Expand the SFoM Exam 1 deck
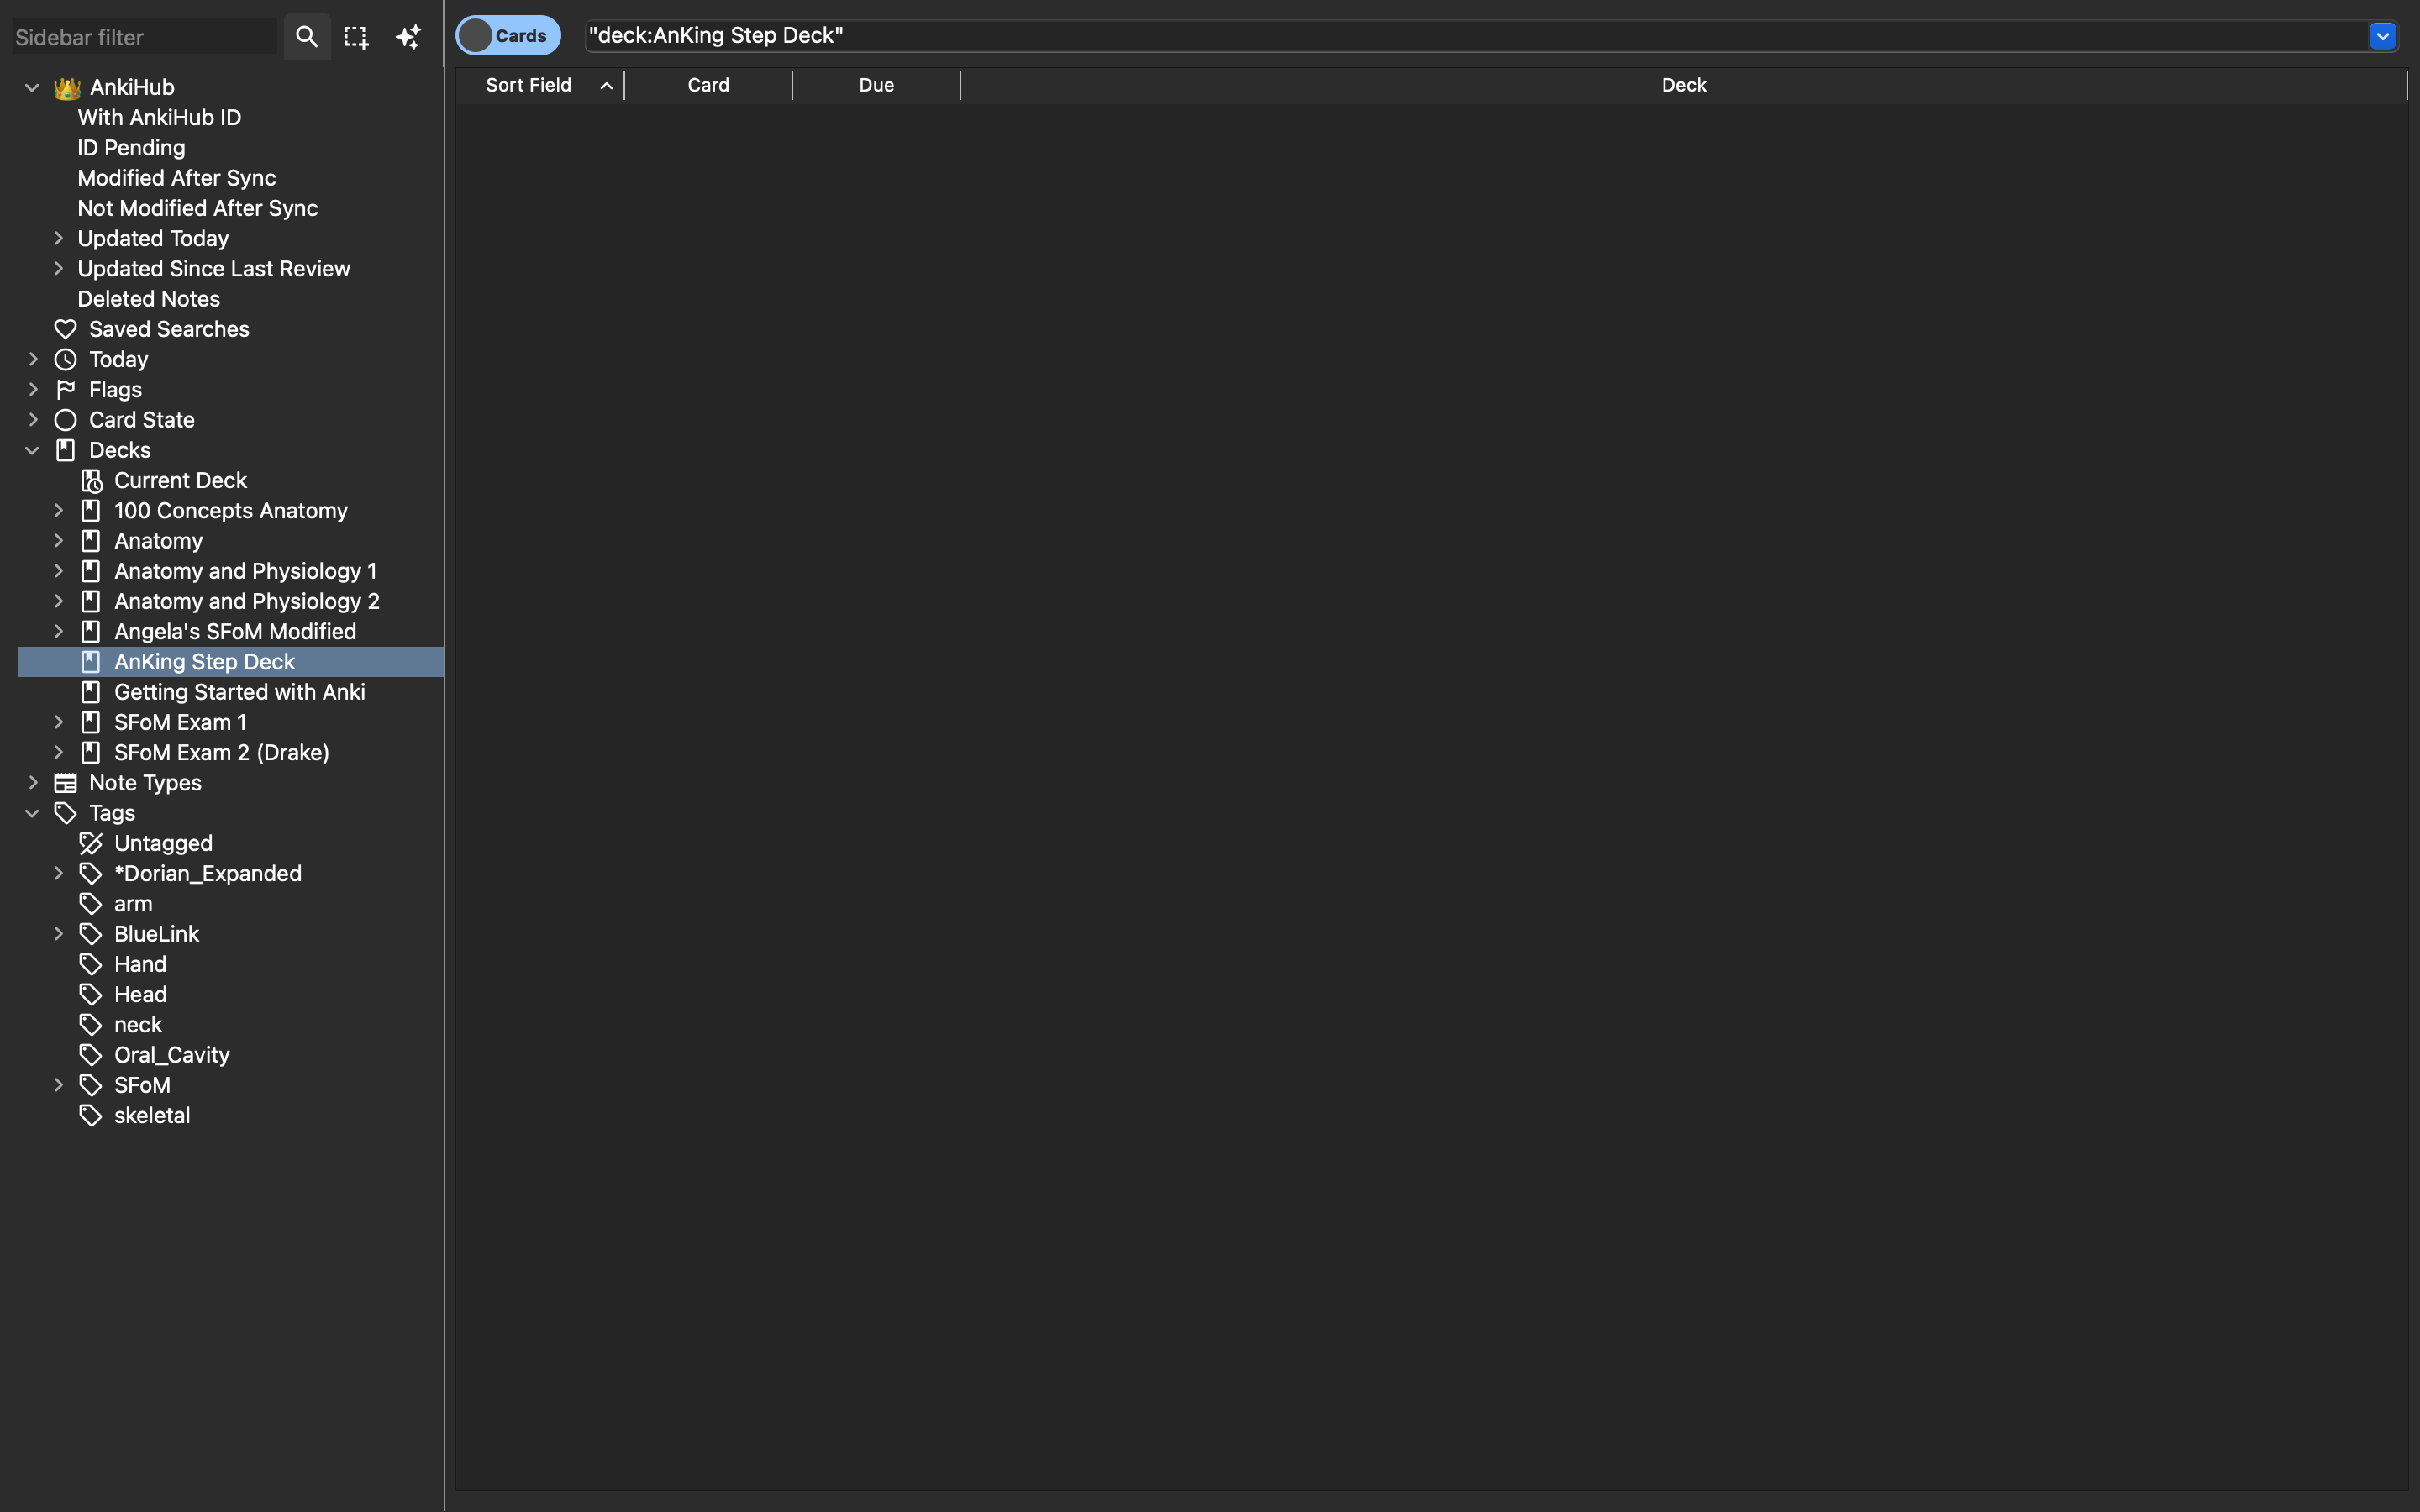 pos(58,722)
